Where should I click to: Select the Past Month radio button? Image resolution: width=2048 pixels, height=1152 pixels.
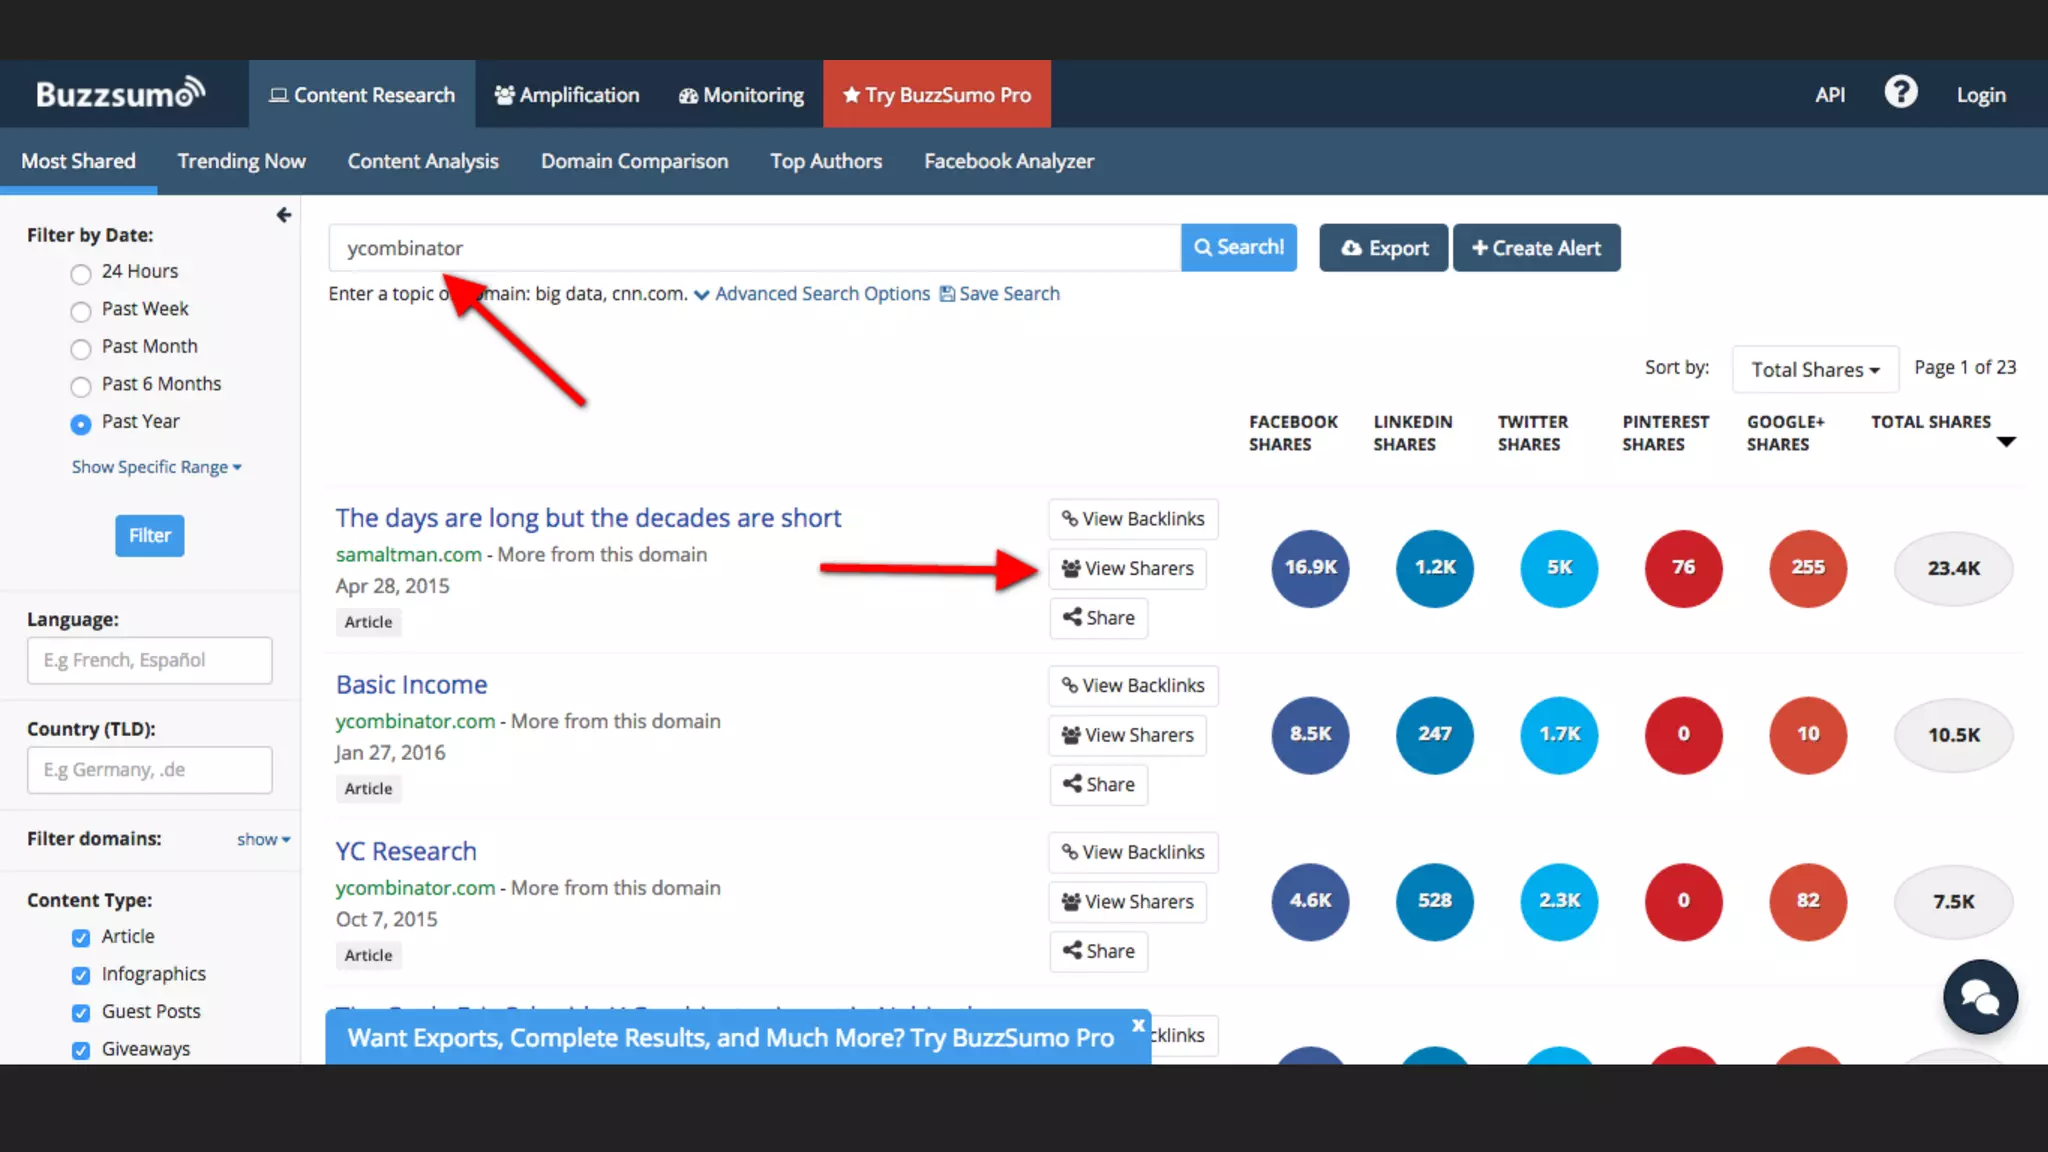point(81,348)
